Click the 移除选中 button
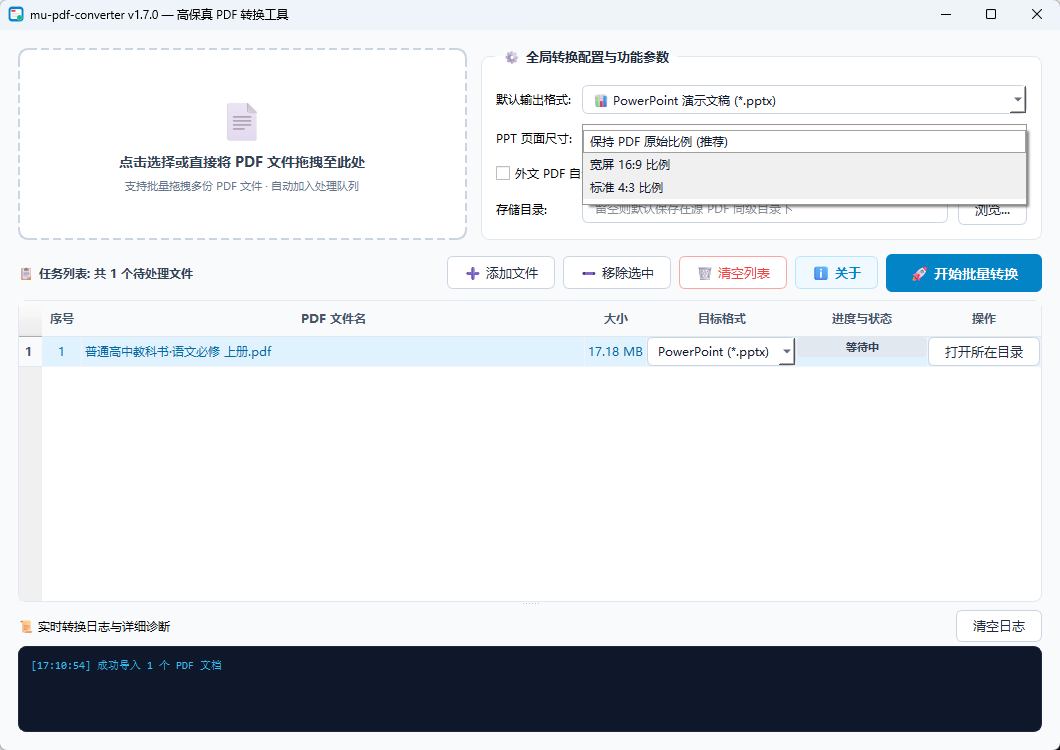 [617, 273]
